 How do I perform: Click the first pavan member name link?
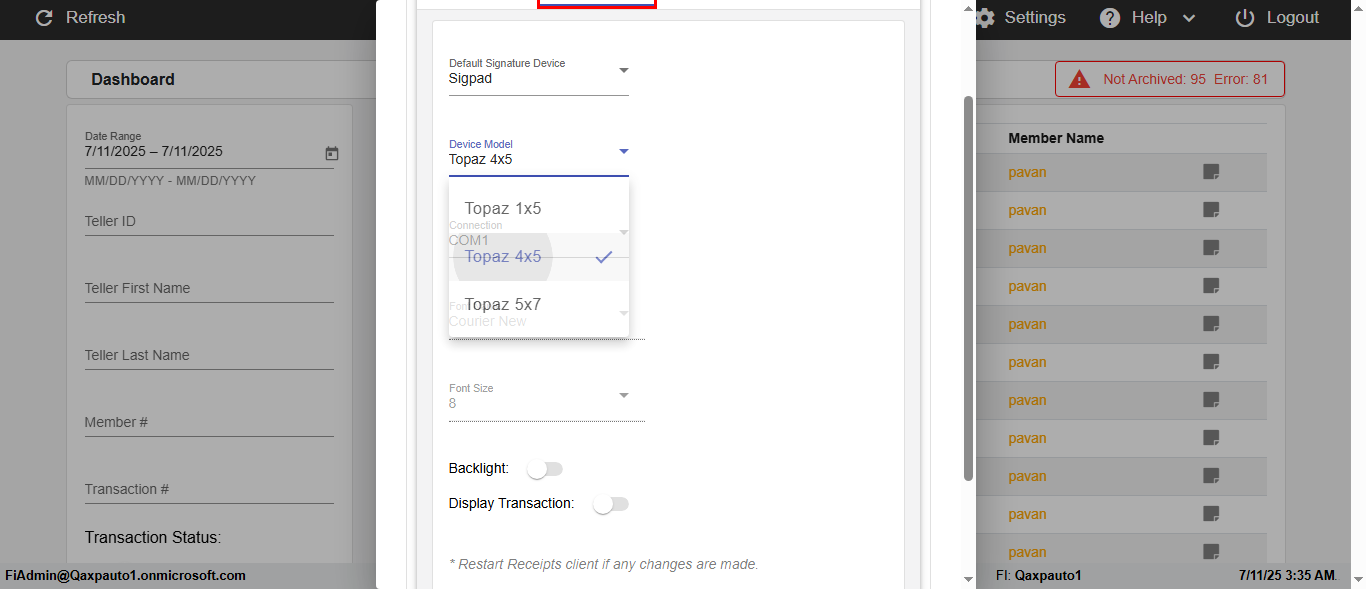point(1027,172)
